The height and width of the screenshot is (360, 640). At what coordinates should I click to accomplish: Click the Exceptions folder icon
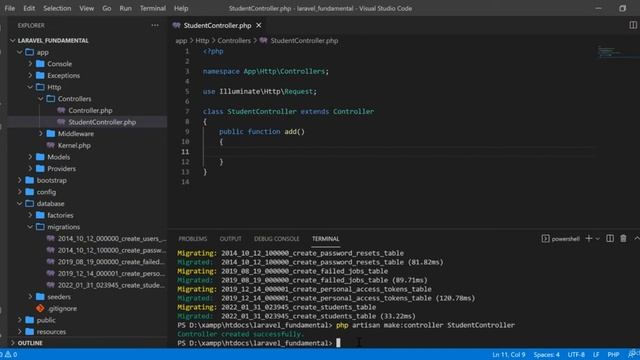click(40, 76)
